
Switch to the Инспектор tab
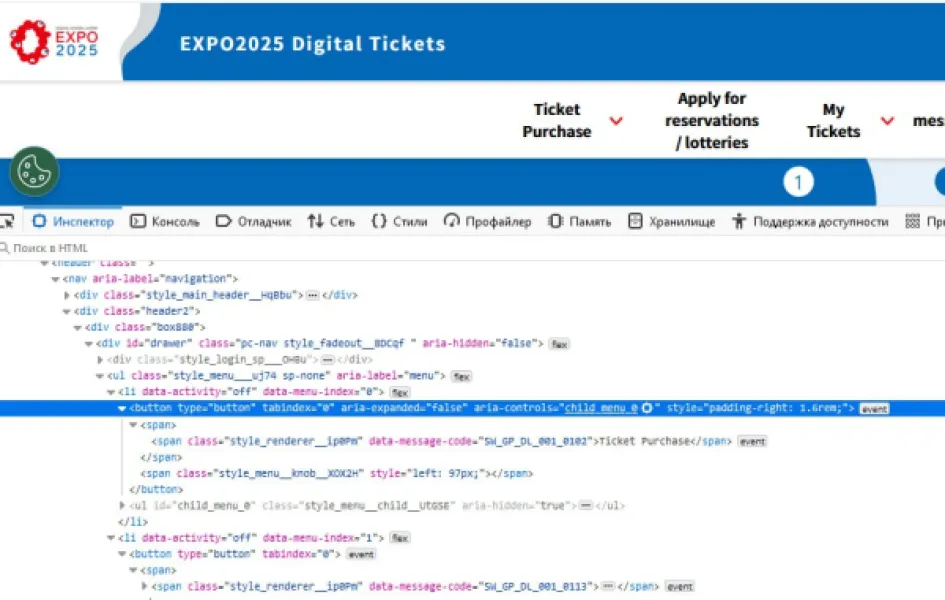click(73, 222)
